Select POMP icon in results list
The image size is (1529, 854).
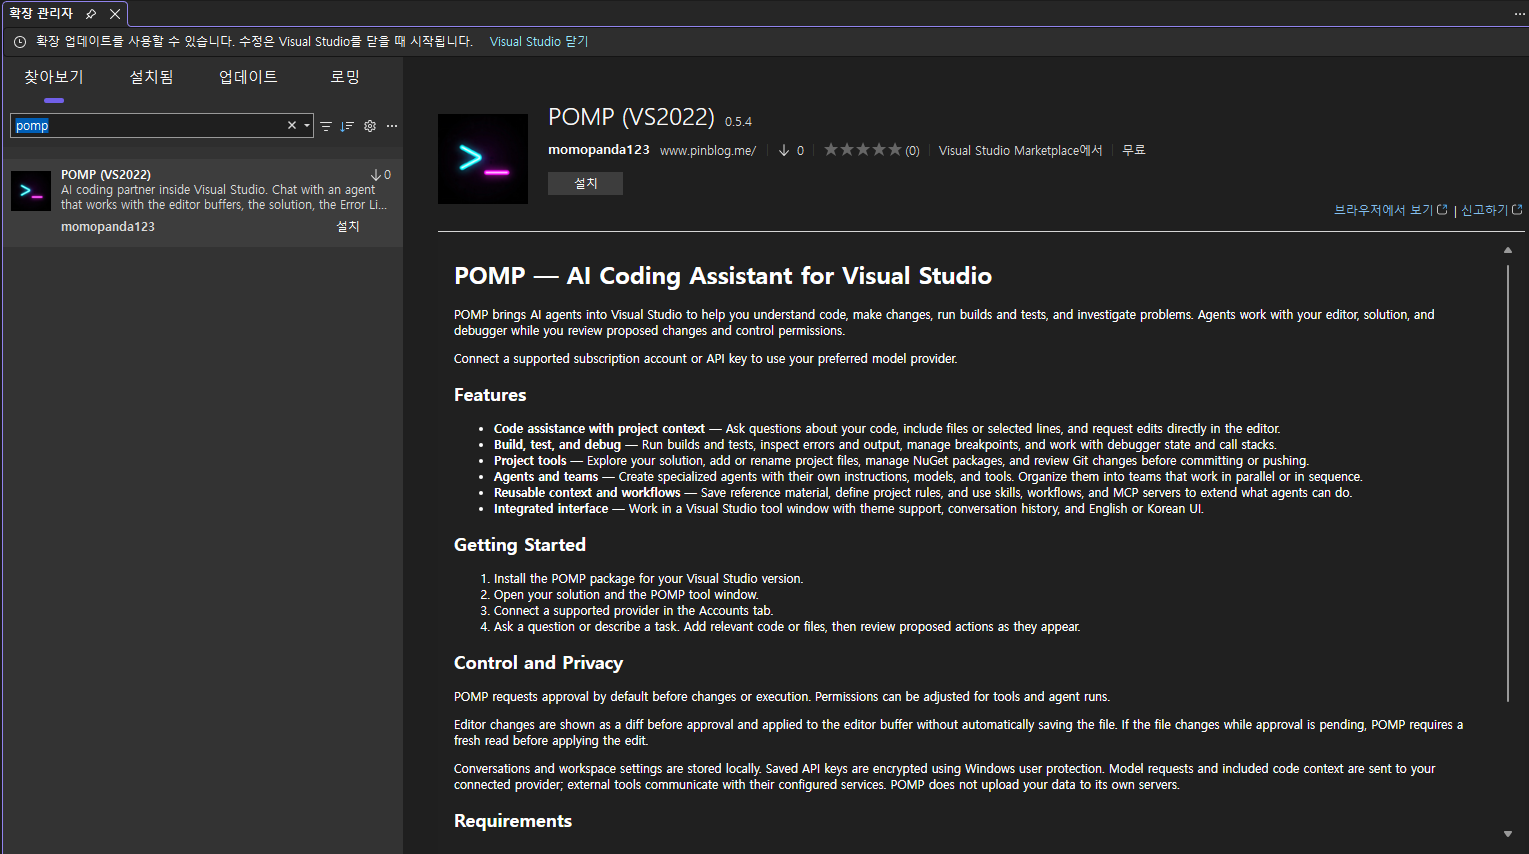tap(31, 191)
